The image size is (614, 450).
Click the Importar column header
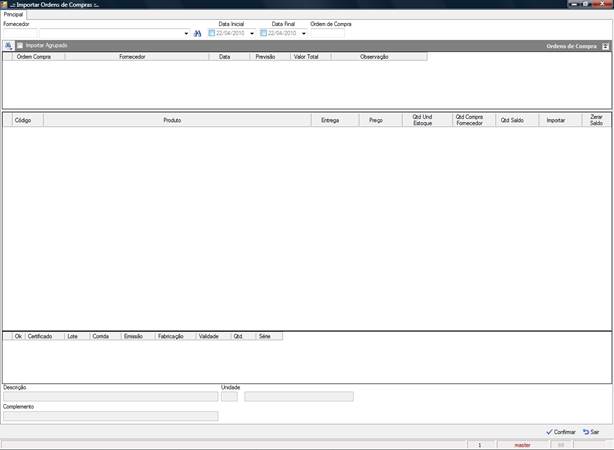click(560, 120)
